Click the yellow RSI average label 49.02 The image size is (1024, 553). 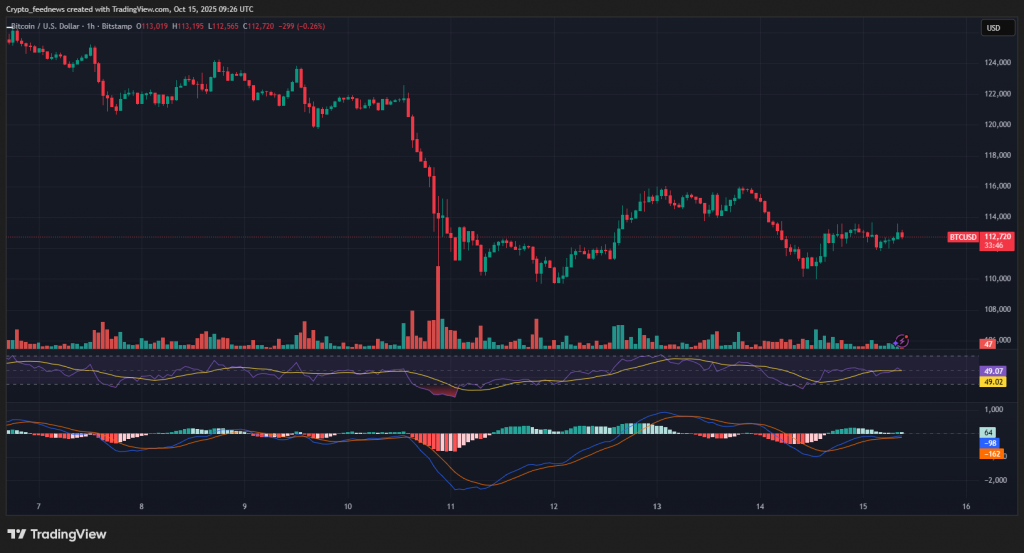(x=994, y=382)
